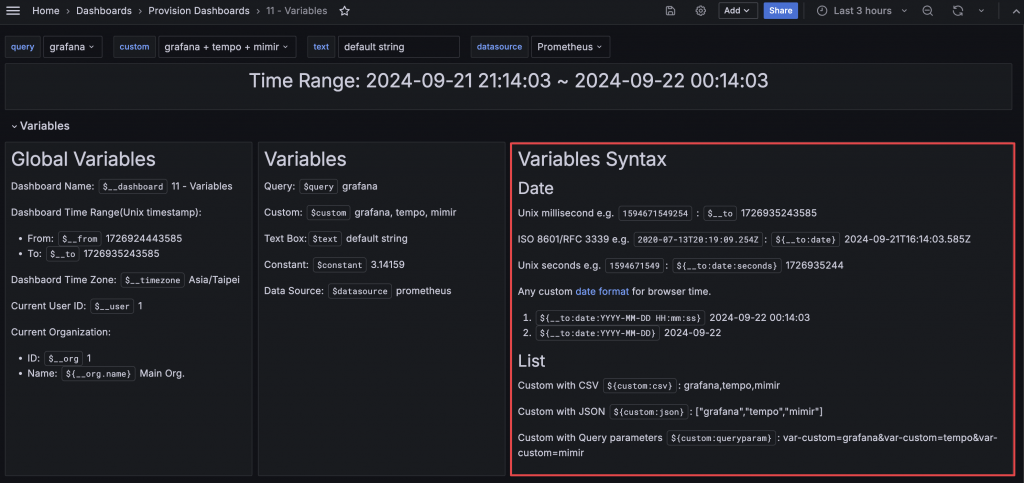This screenshot has width=1024, height=483.
Task: Open the refresh interval dropdown arrow
Action: click(981, 10)
